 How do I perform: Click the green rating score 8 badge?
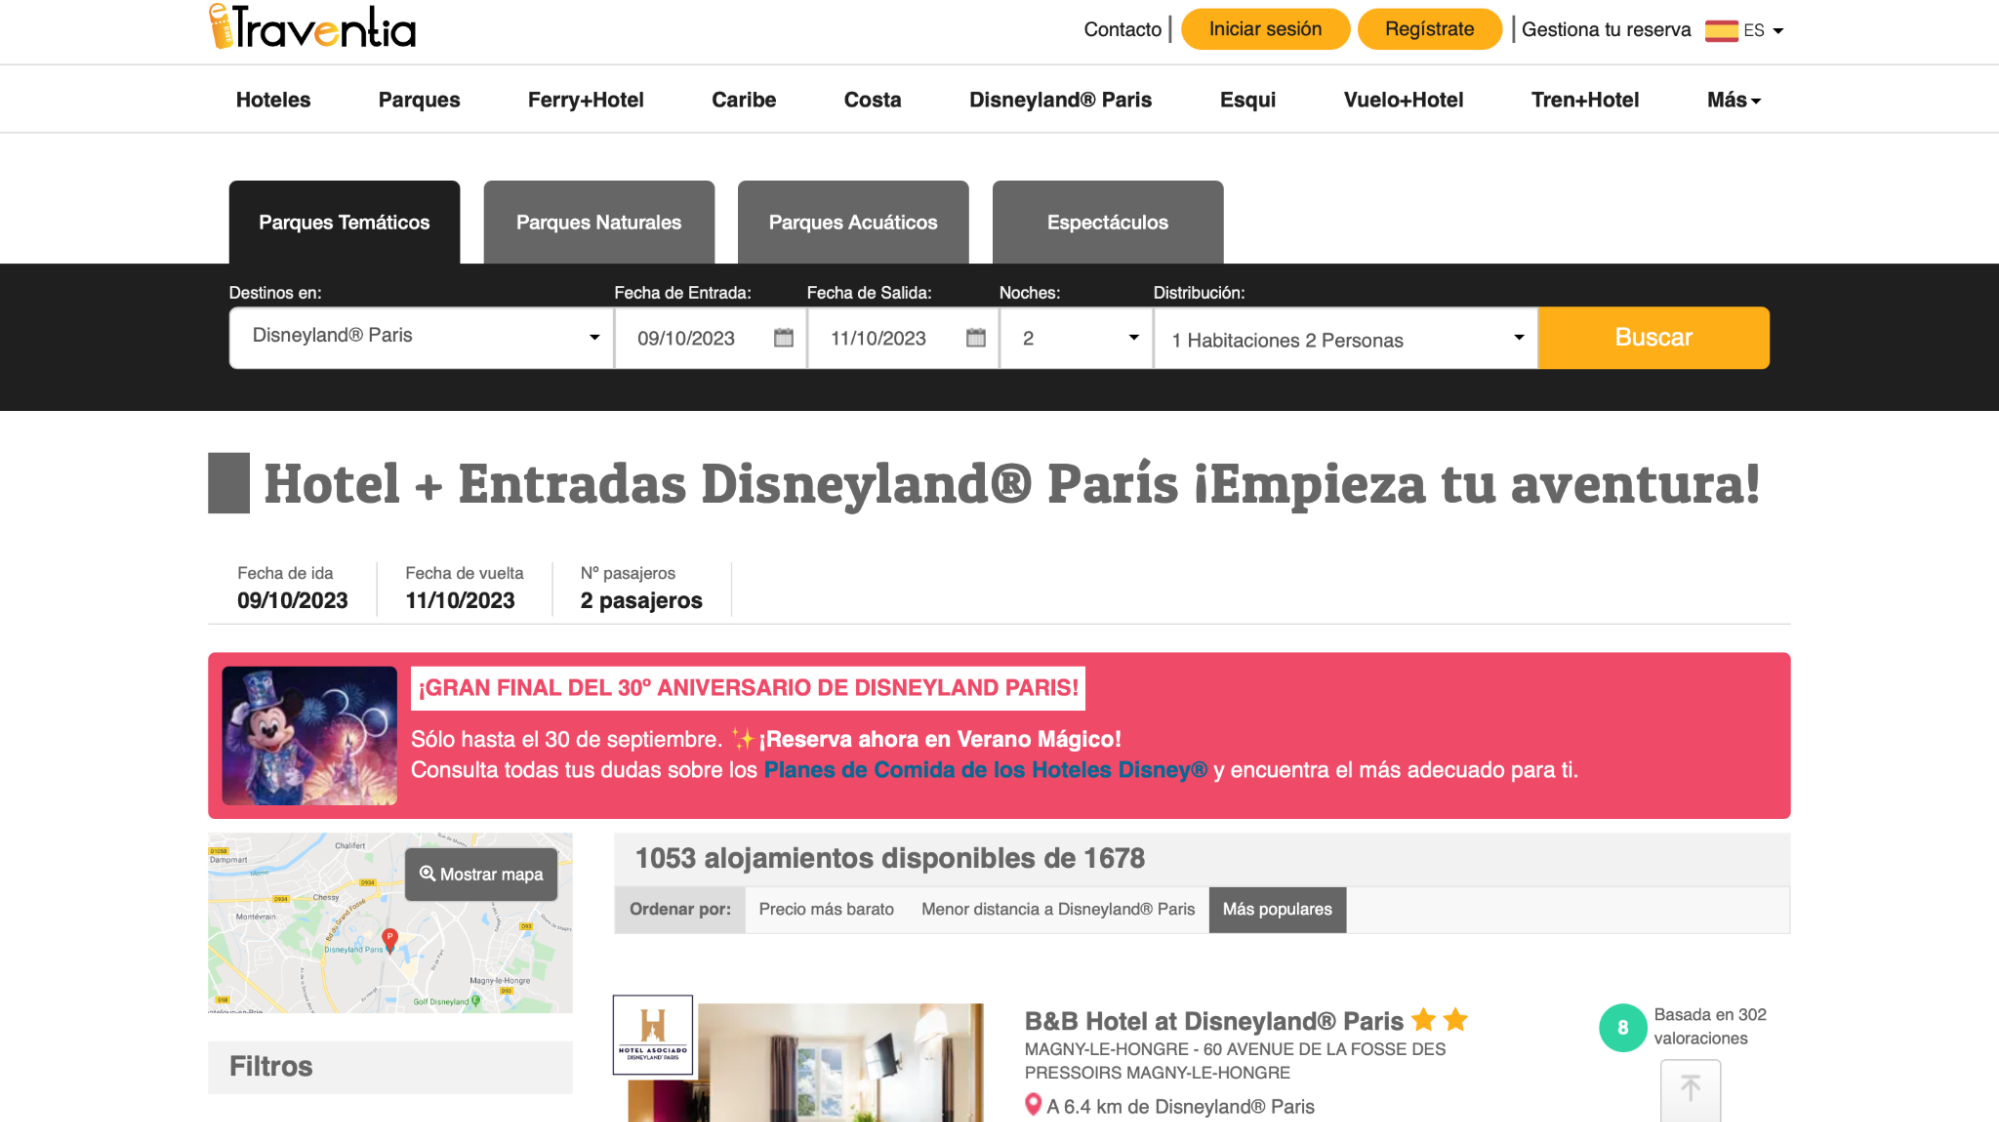(x=1622, y=1027)
